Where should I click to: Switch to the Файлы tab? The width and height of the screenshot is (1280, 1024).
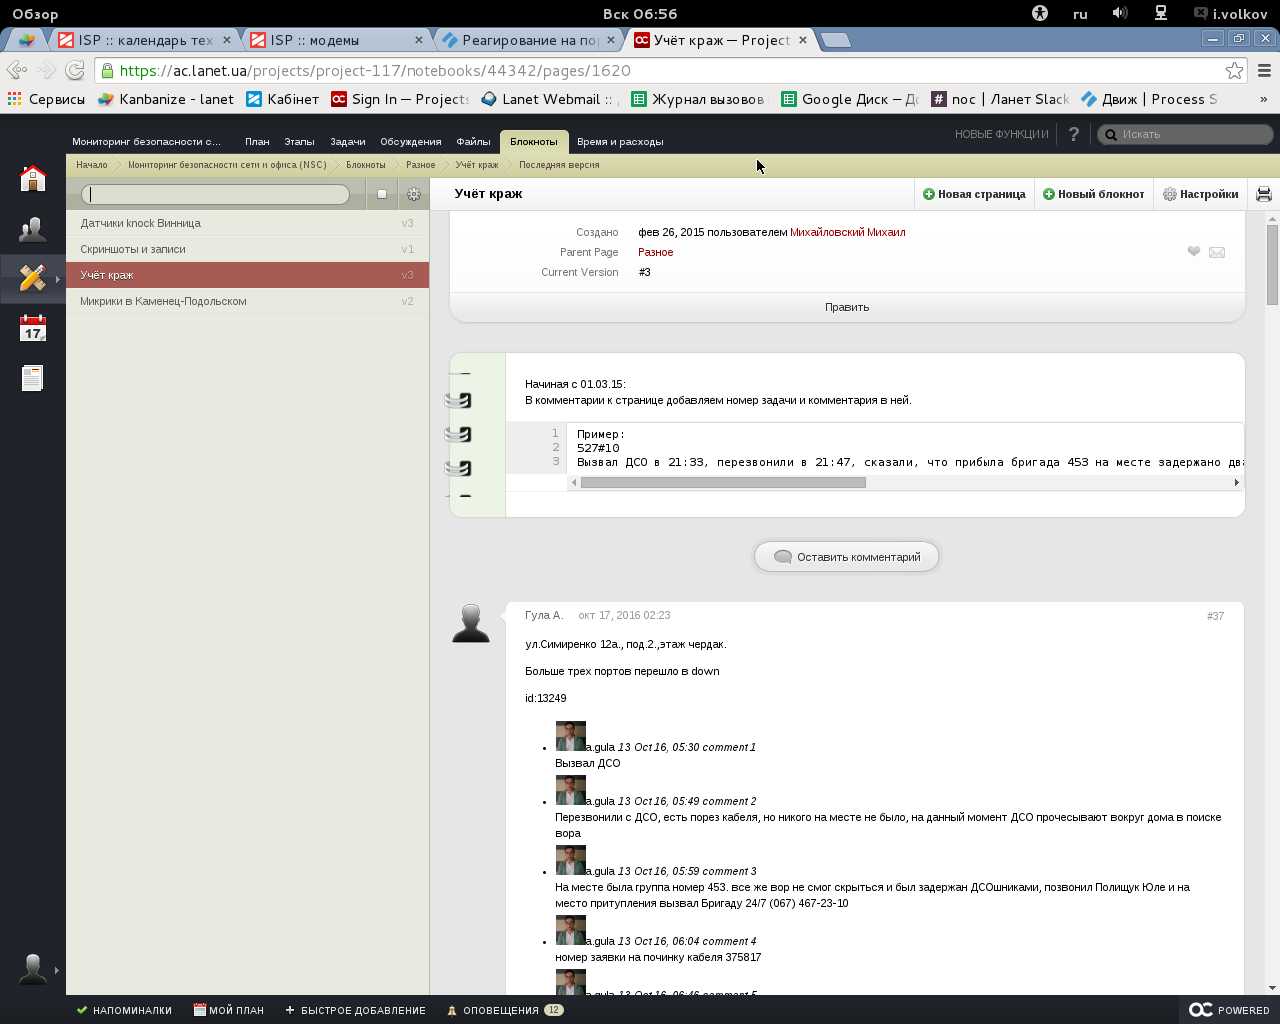pos(474,141)
